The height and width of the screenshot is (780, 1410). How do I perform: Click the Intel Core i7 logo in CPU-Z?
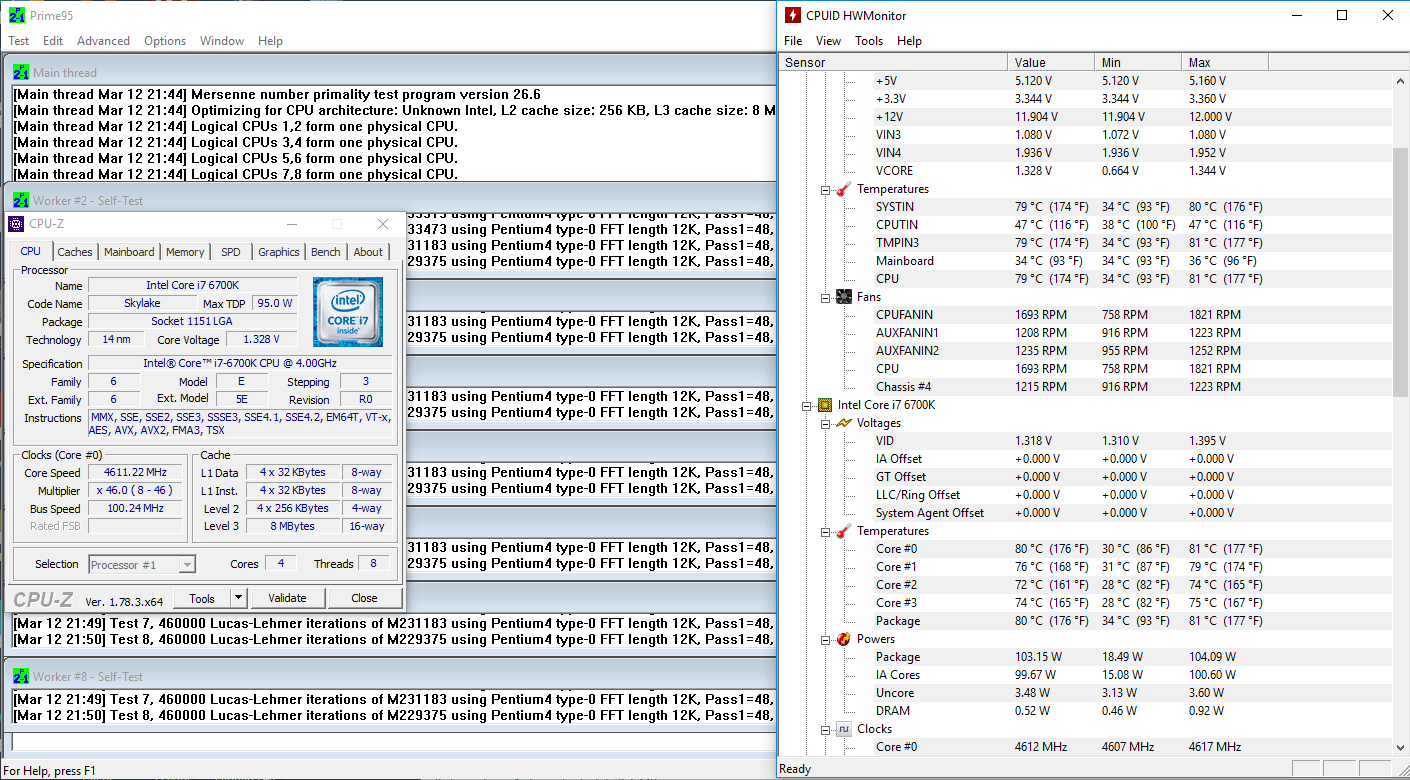[347, 312]
